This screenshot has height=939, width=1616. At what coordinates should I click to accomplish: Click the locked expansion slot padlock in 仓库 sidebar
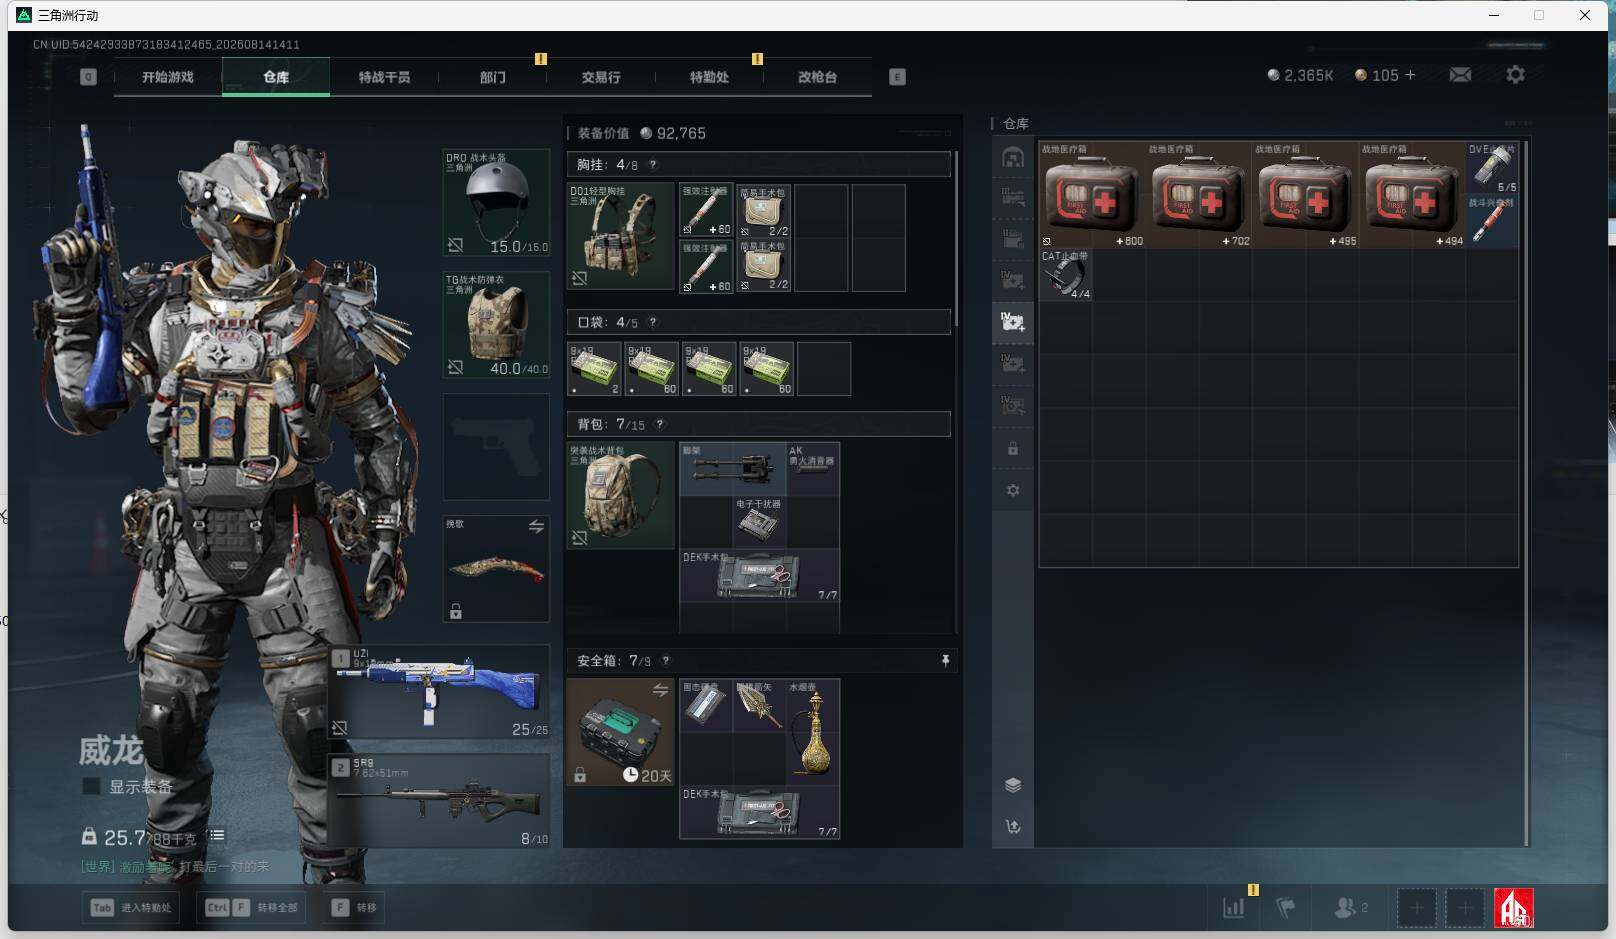[1013, 449]
